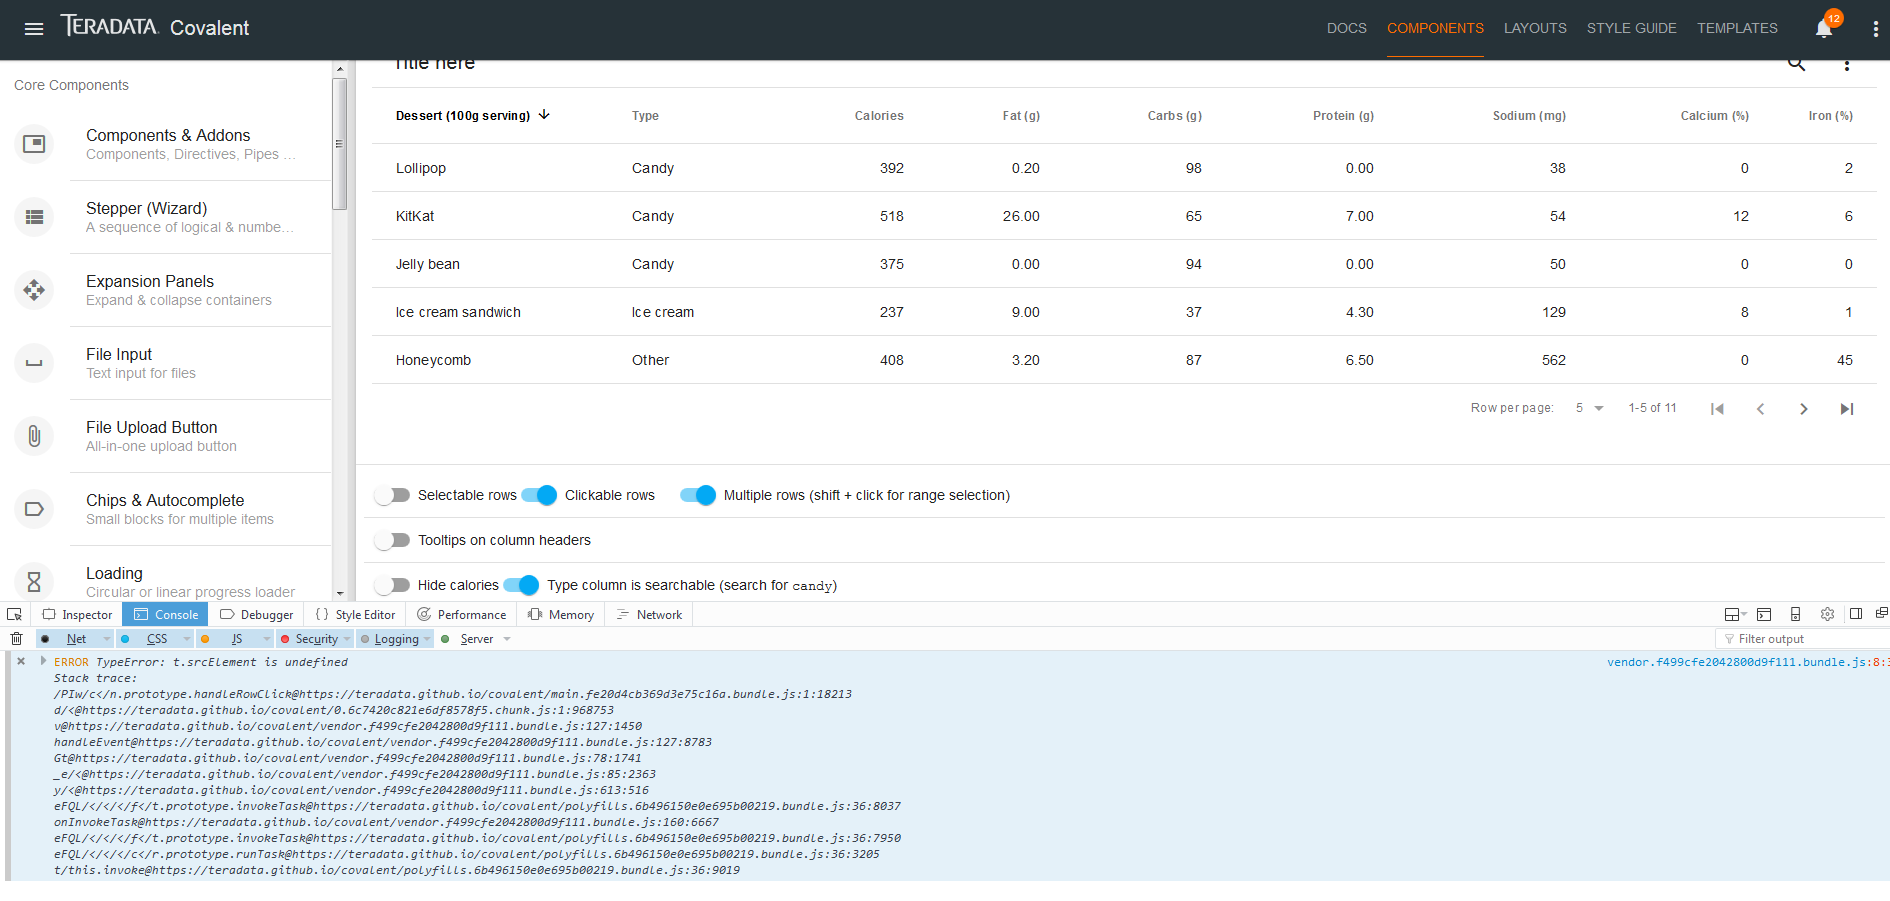Open the hamburger navigation menu
This screenshot has height=901, width=1890.
34,28
